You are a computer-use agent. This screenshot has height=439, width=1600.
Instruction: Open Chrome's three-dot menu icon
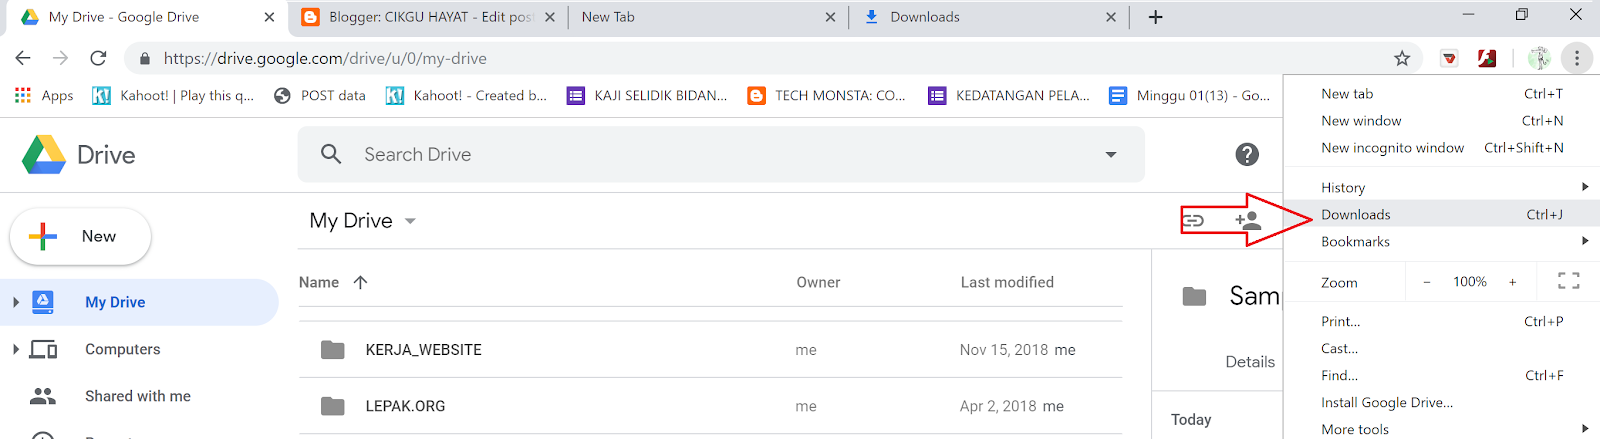(x=1577, y=58)
